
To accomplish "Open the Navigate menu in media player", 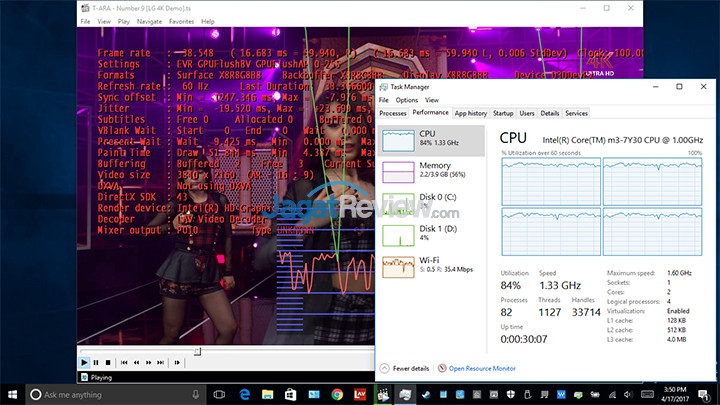I will (x=149, y=22).
